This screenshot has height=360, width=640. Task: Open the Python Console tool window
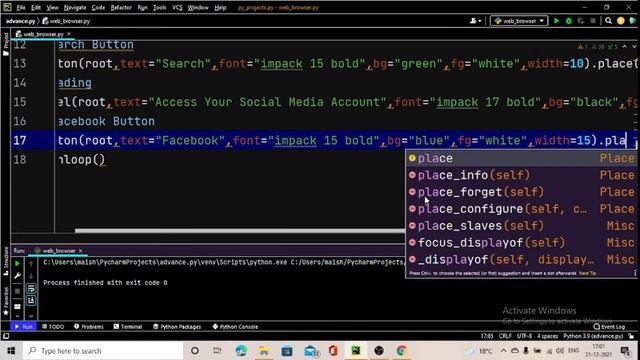click(x=235, y=327)
